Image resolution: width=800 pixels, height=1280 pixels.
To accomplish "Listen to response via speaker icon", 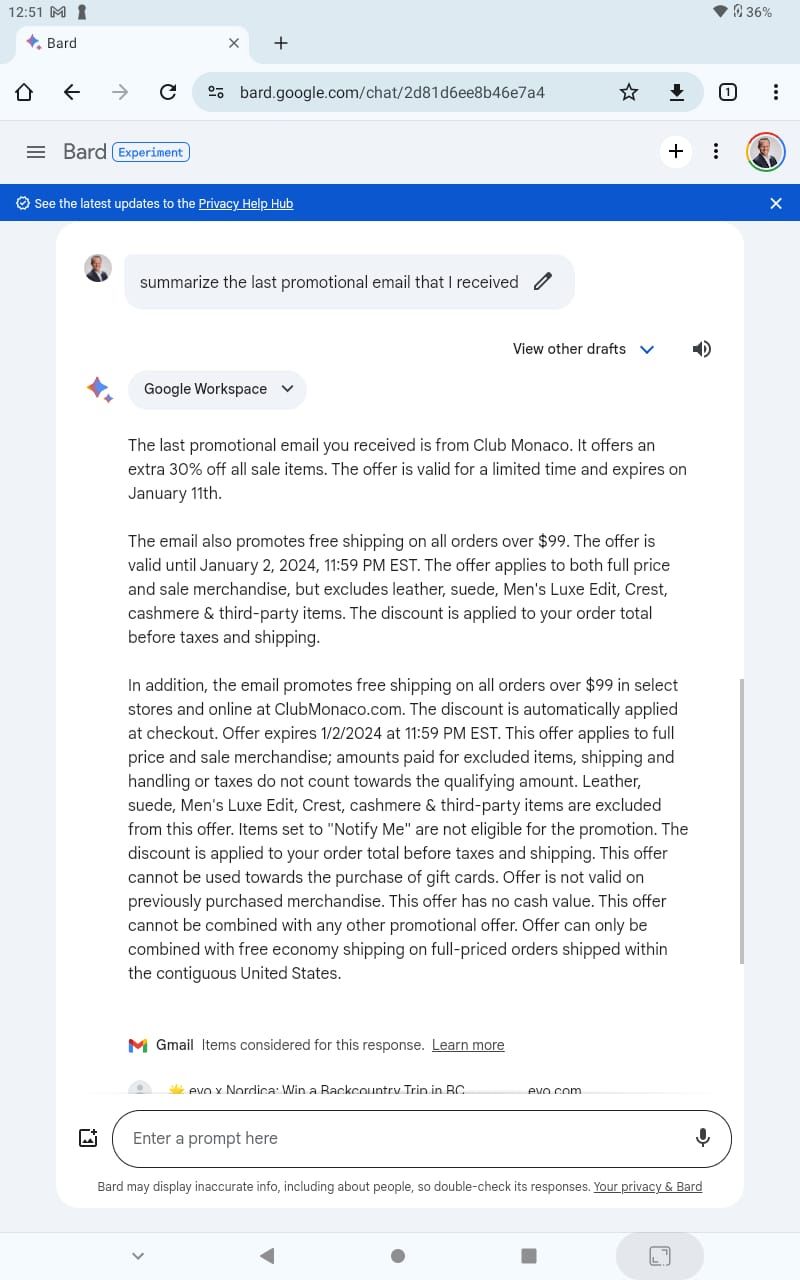I will (702, 349).
